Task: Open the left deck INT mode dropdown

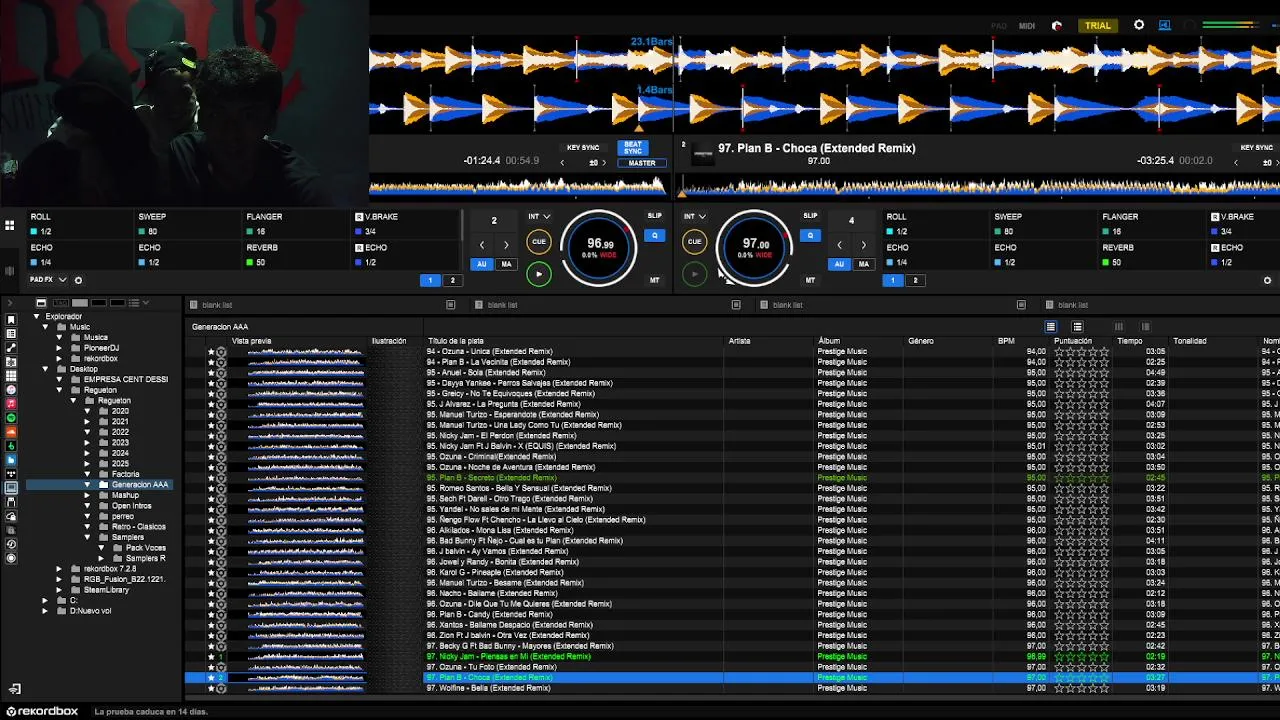Action: [x=539, y=216]
